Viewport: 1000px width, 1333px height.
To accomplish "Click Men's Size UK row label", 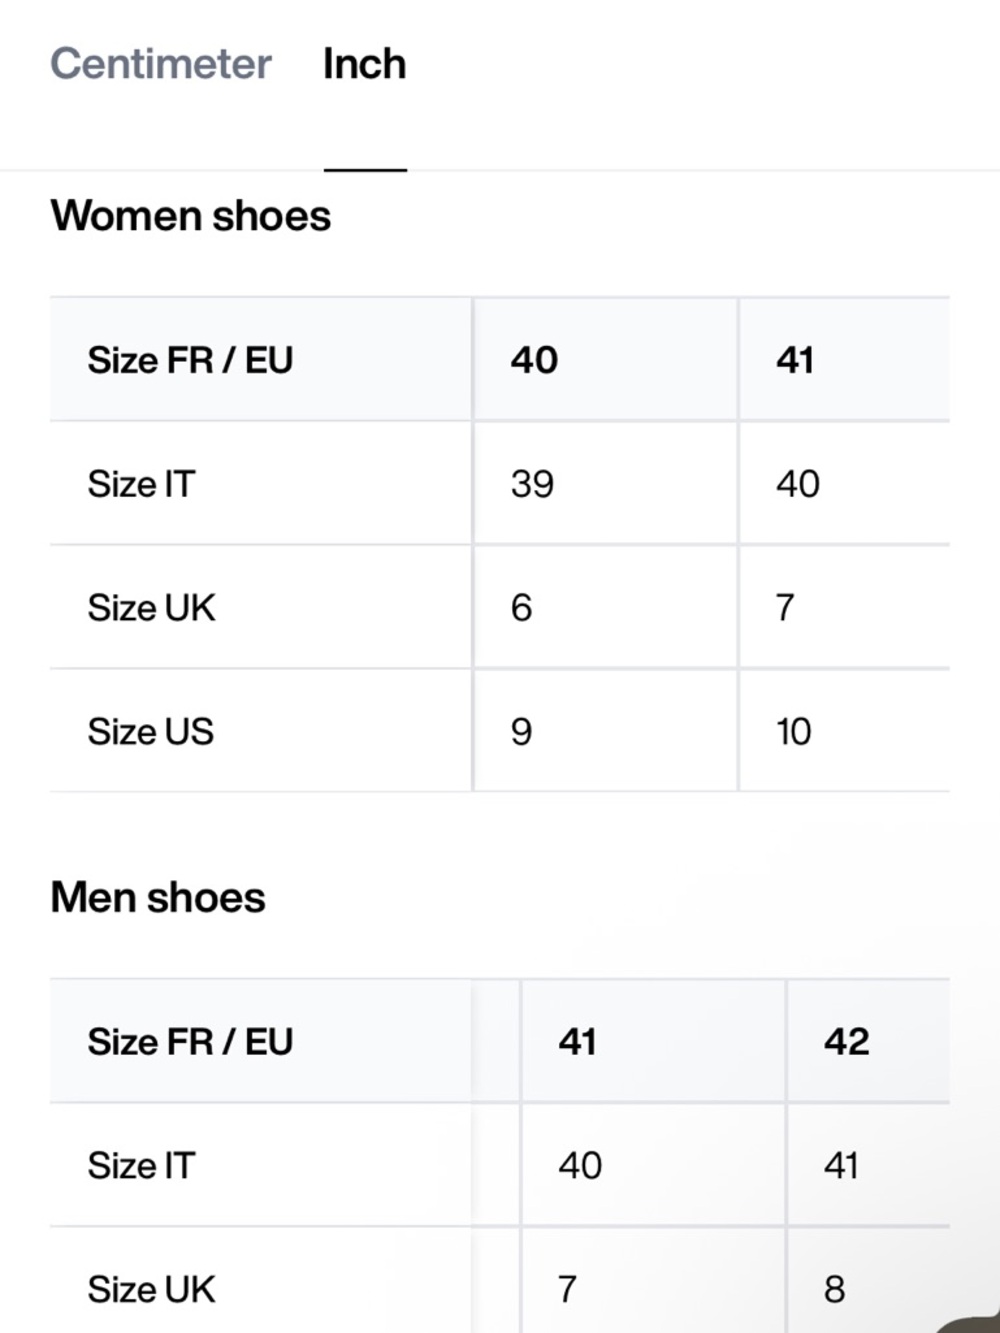I will [151, 1290].
